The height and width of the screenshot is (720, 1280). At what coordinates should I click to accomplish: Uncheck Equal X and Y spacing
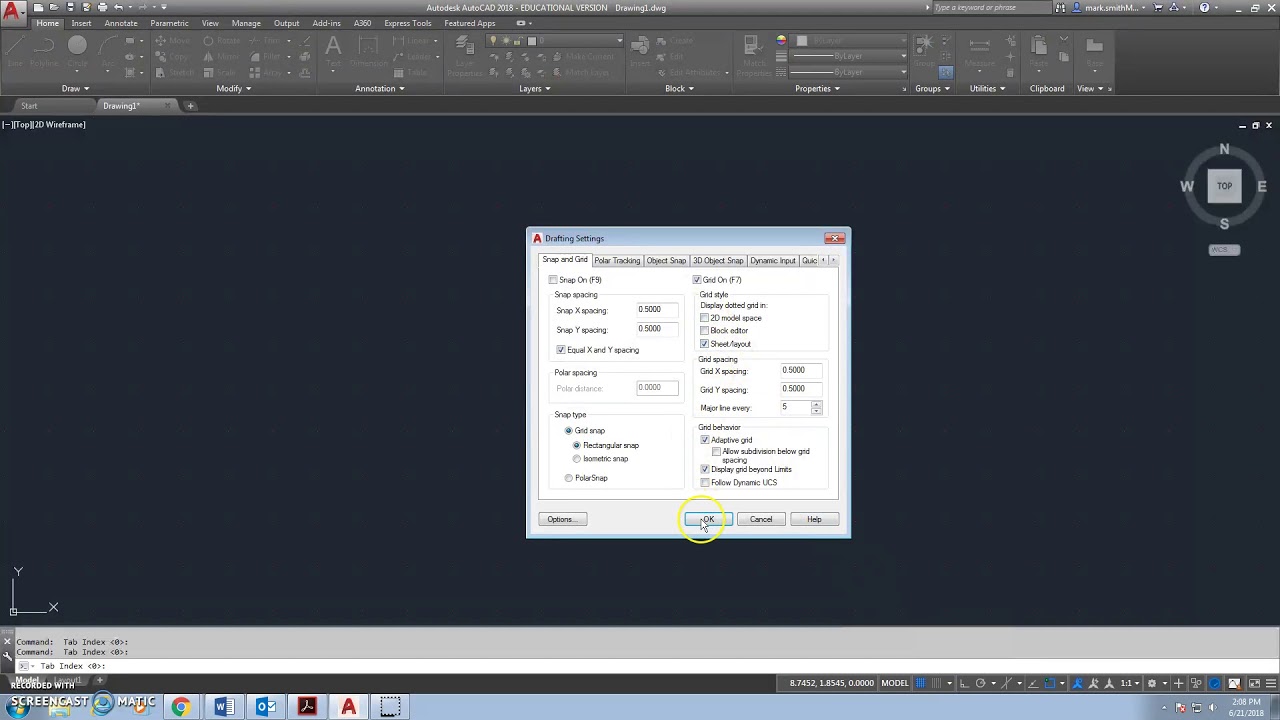pos(561,350)
